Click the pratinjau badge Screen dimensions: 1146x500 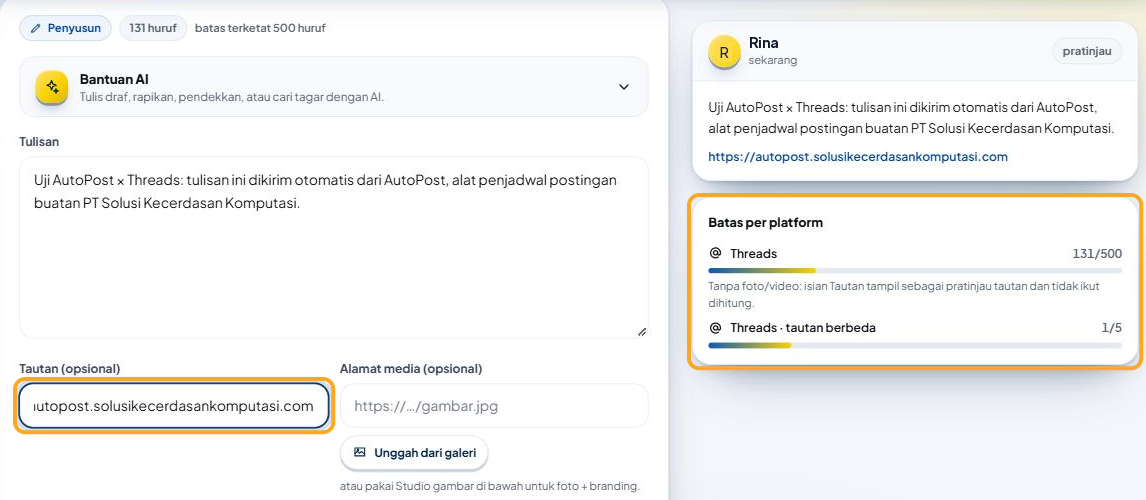click(1087, 51)
